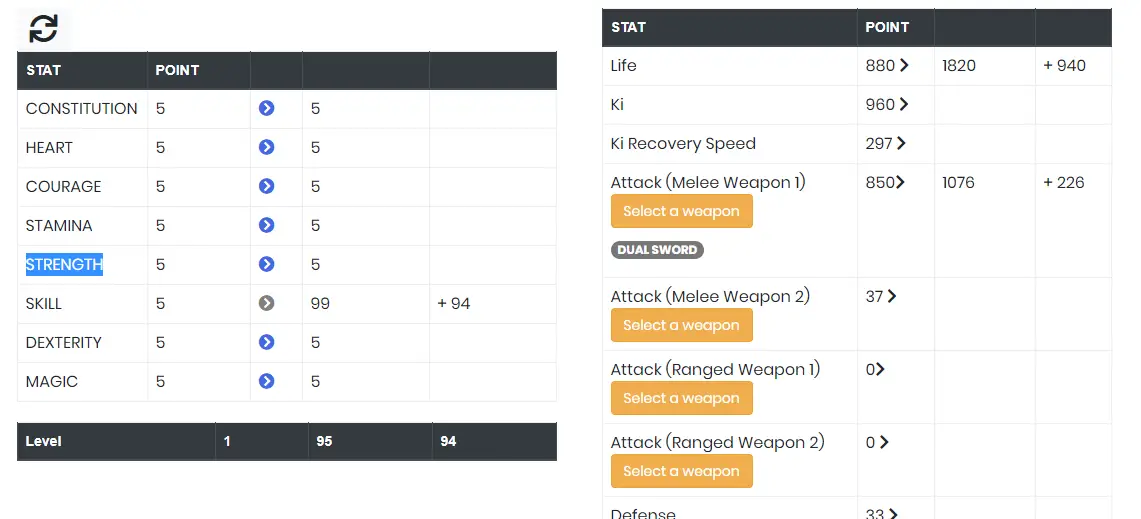Click the blue arrow next to CONSTITUTION
This screenshot has height=519, width=1141.
point(266,108)
